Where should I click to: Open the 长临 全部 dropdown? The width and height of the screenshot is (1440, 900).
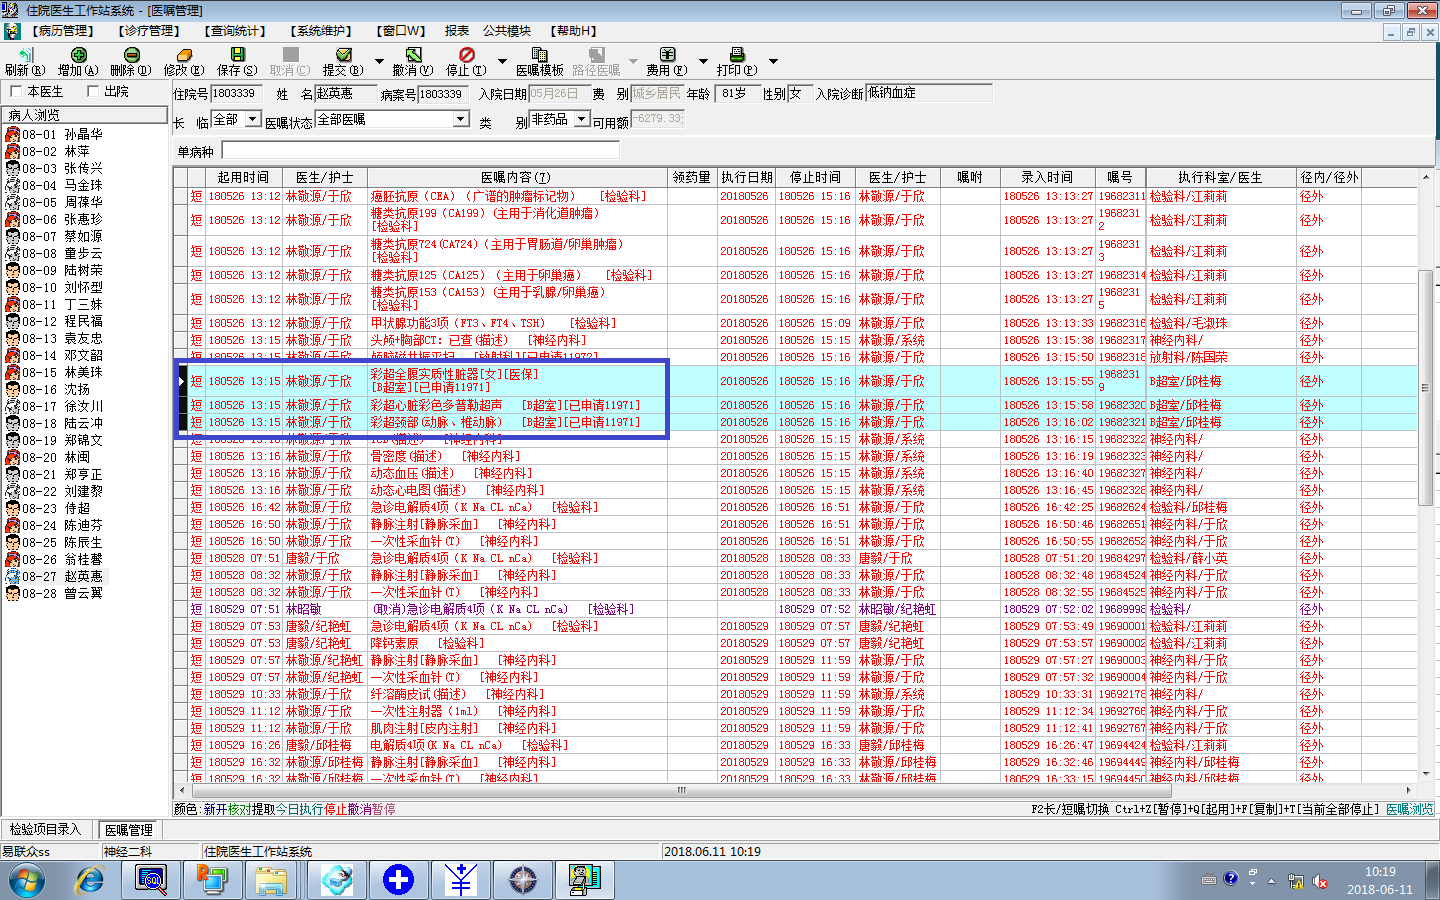(x=253, y=119)
